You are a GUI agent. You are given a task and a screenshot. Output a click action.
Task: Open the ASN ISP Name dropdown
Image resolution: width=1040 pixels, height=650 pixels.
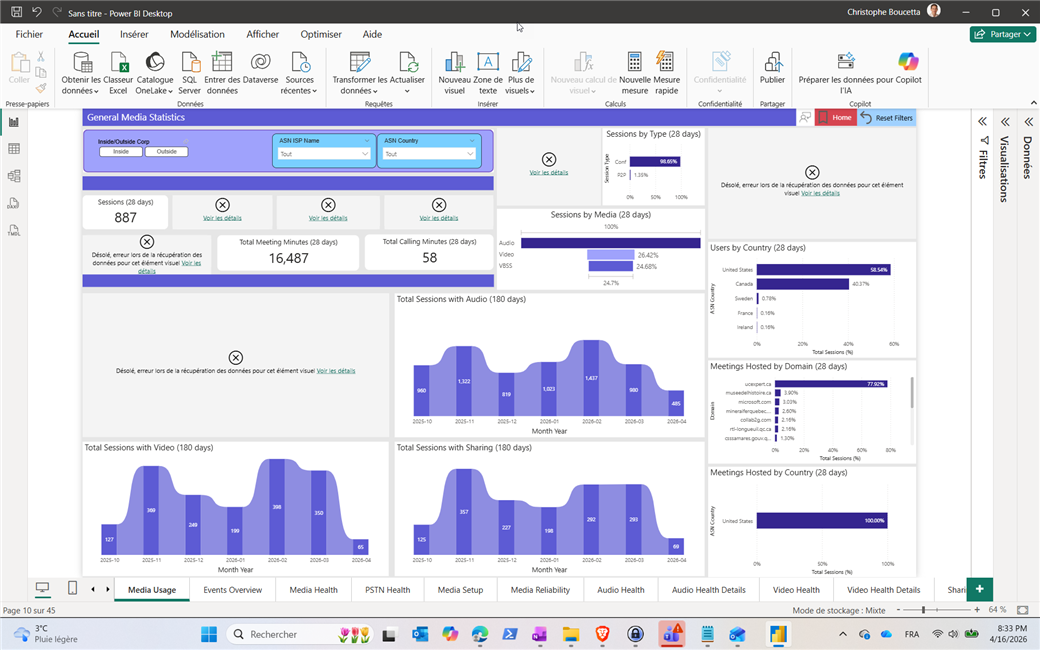click(324, 154)
